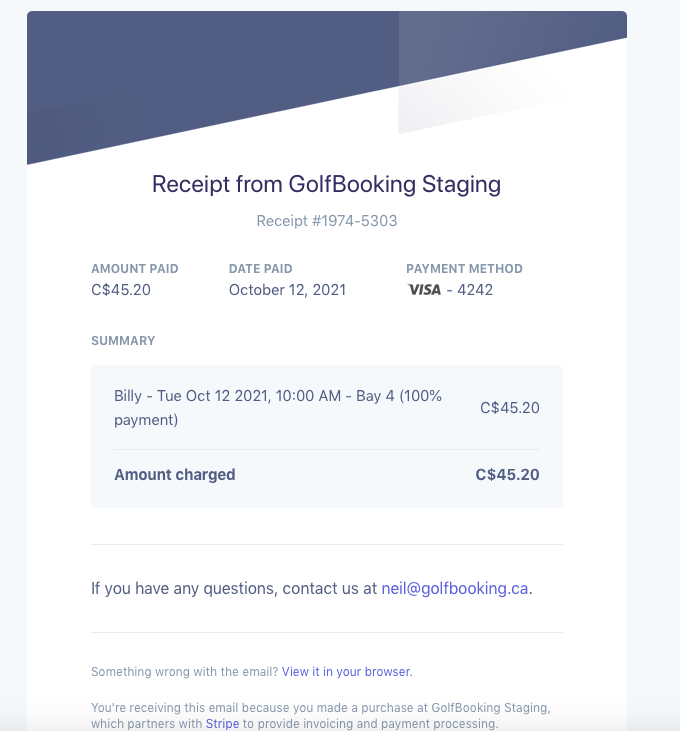Click the You're receiving this email footer text
This screenshot has width=680, height=731.
[x=321, y=716]
